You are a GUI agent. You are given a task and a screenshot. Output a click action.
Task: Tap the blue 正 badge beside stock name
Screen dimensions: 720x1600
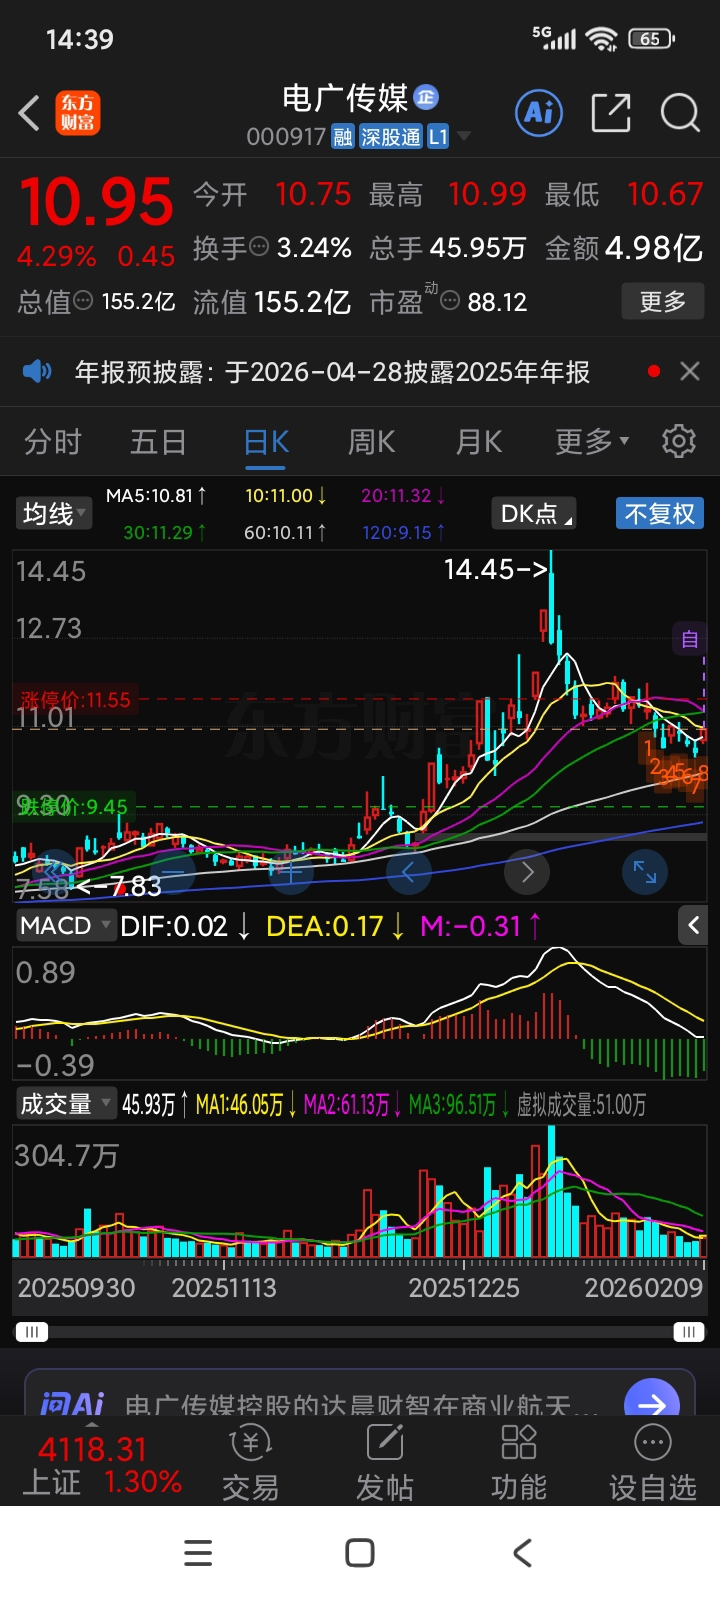[426, 97]
